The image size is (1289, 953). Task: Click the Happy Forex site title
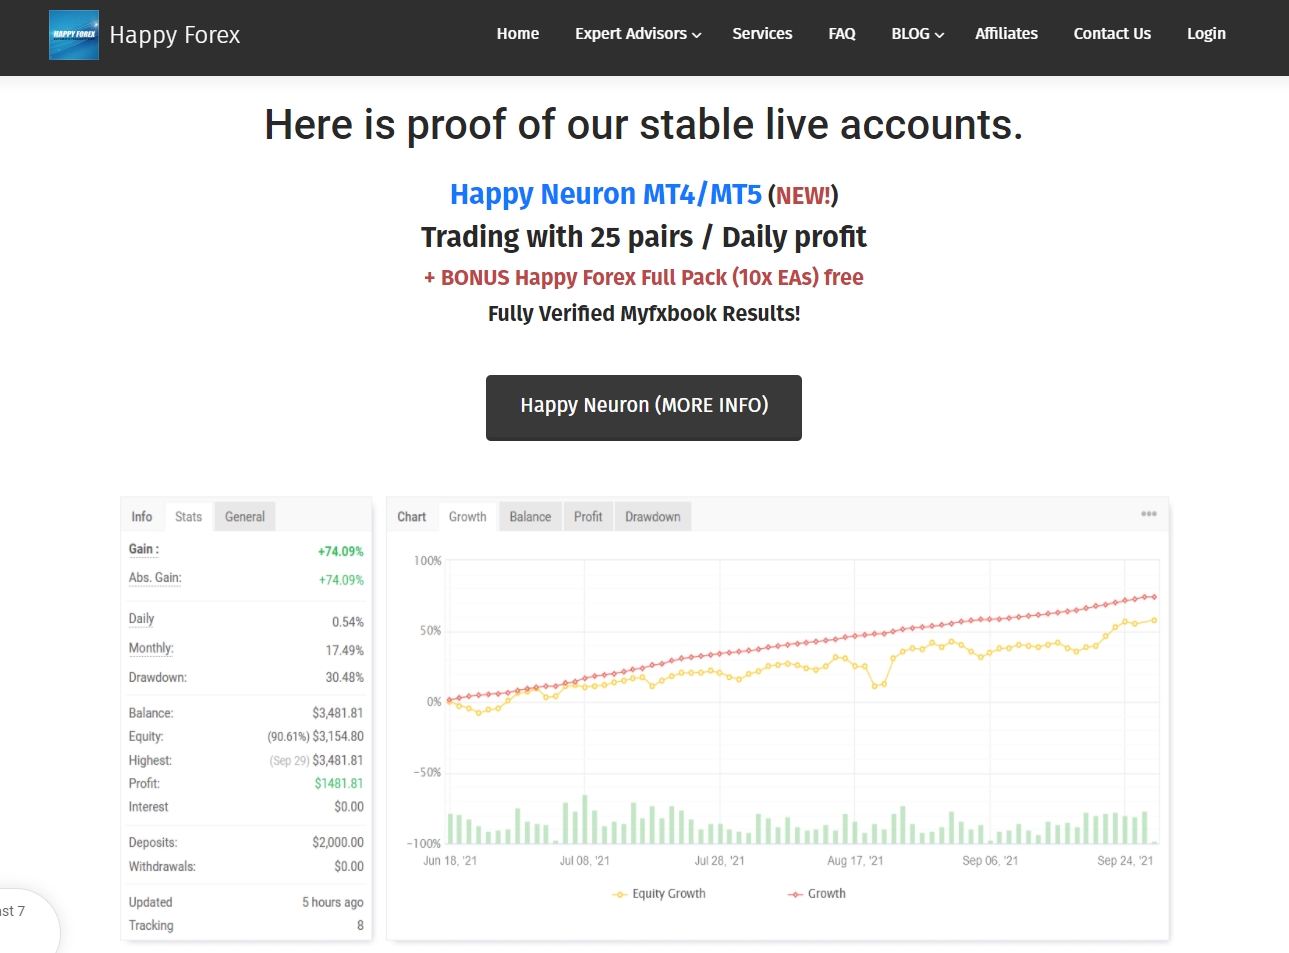[175, 35]
